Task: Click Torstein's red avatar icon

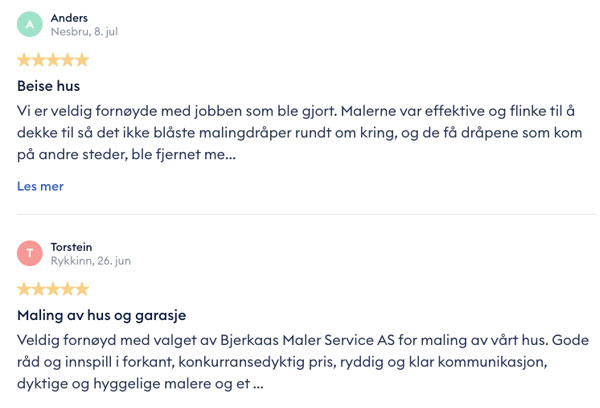Action: (31, 253)
